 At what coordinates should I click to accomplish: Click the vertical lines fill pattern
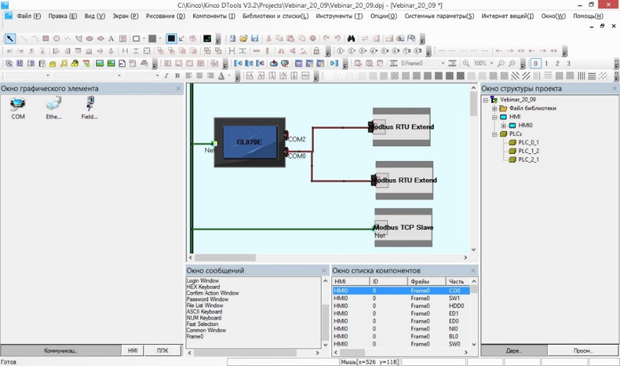(x=581, y=75)
